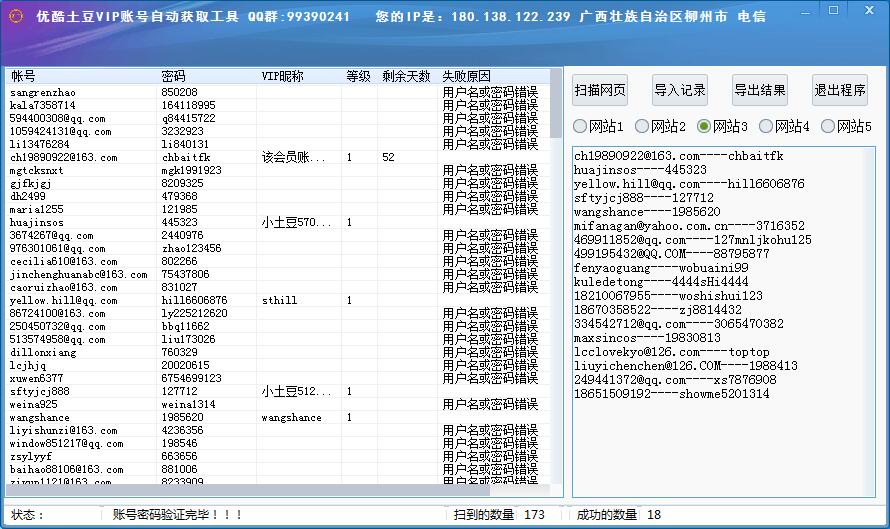Select the dillonxiang account row
This screenshot has width=890, height=529.
pos(278,352)
